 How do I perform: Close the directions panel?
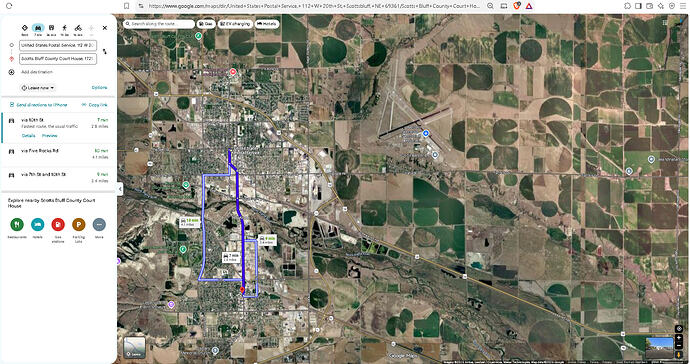[x=105, y=28]
